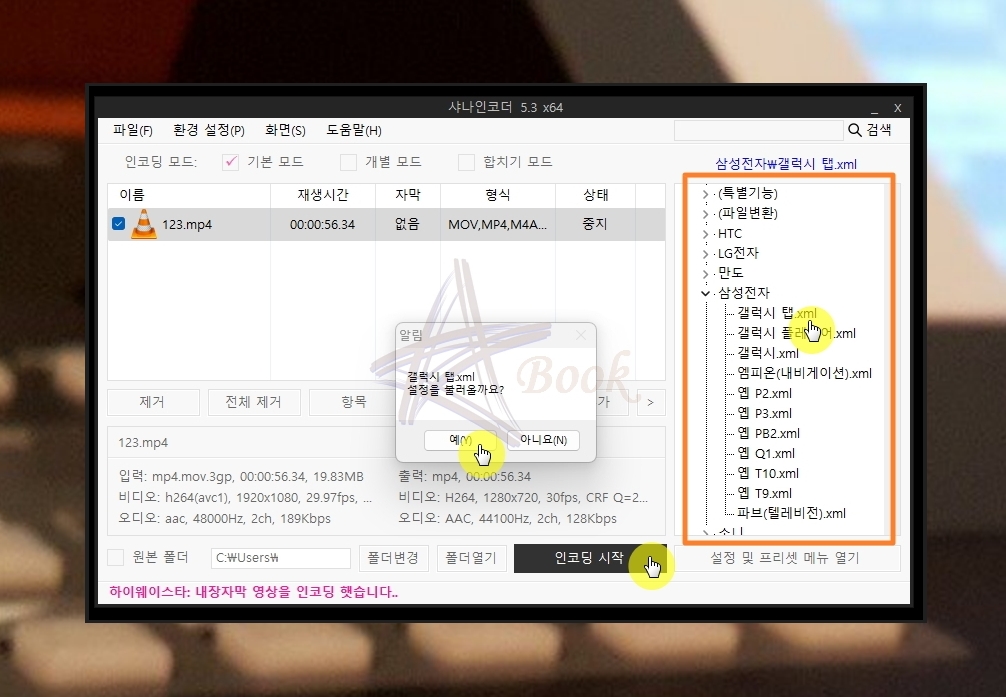Enable the 개별 모드 checkbox
This screenshot has width=1006, height=697.
point(348,162)
